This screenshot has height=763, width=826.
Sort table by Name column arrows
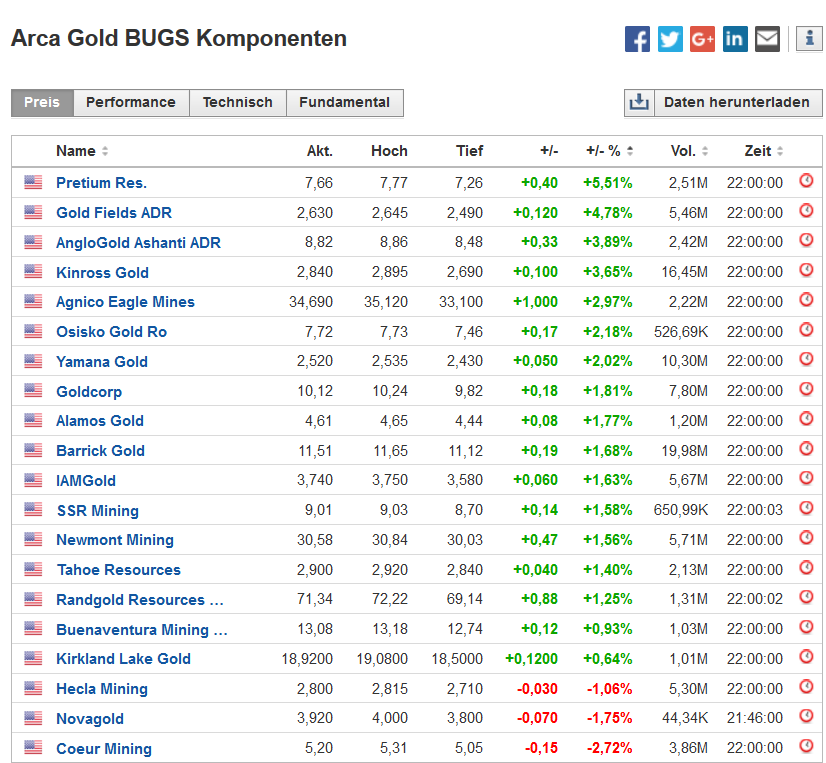pyautogui.click(x=105, y=151)
